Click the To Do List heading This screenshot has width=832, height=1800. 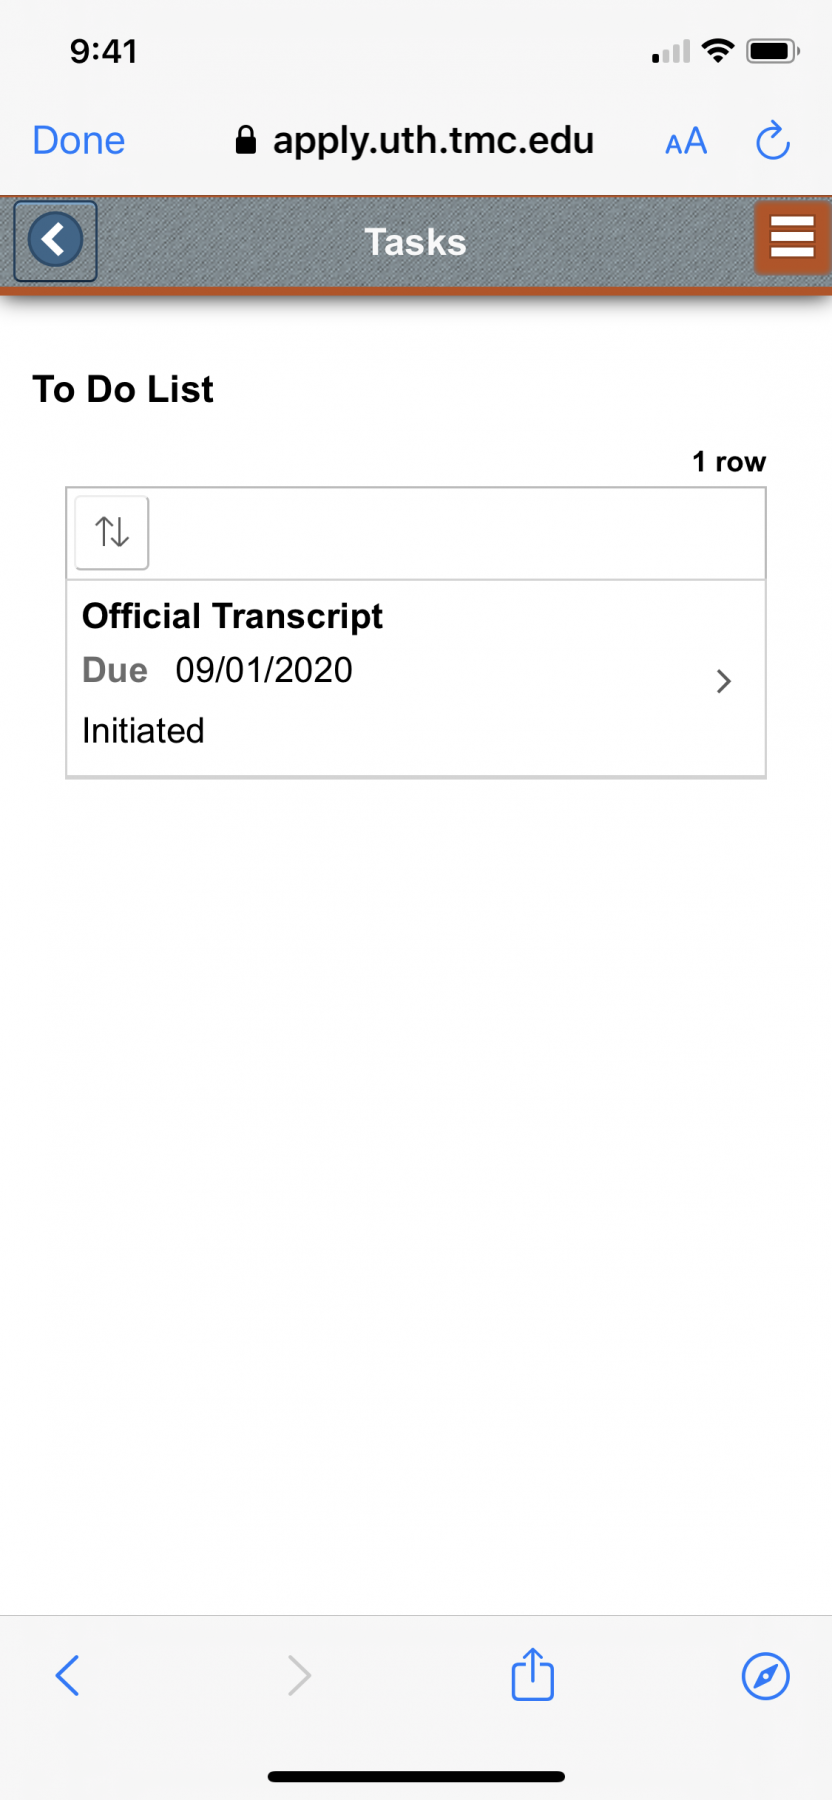tap(123, 389)
